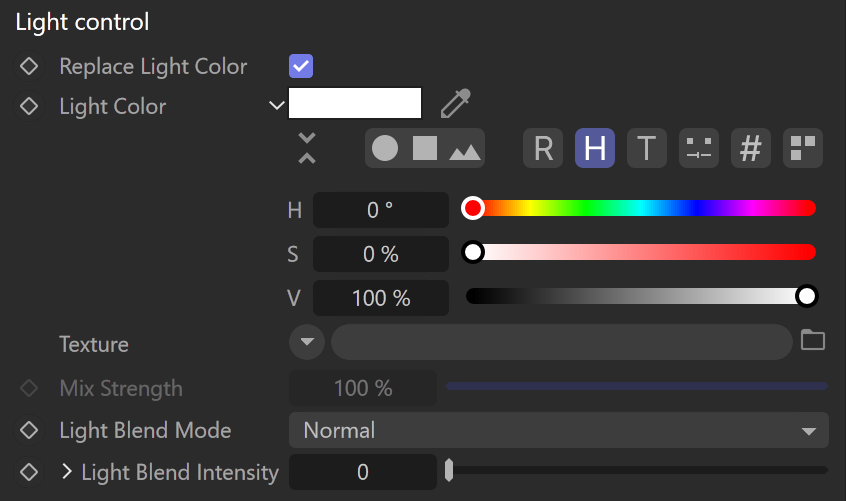Browse for texture with folder icon
The height and width of the screenshot is (501, 846).
813,340
